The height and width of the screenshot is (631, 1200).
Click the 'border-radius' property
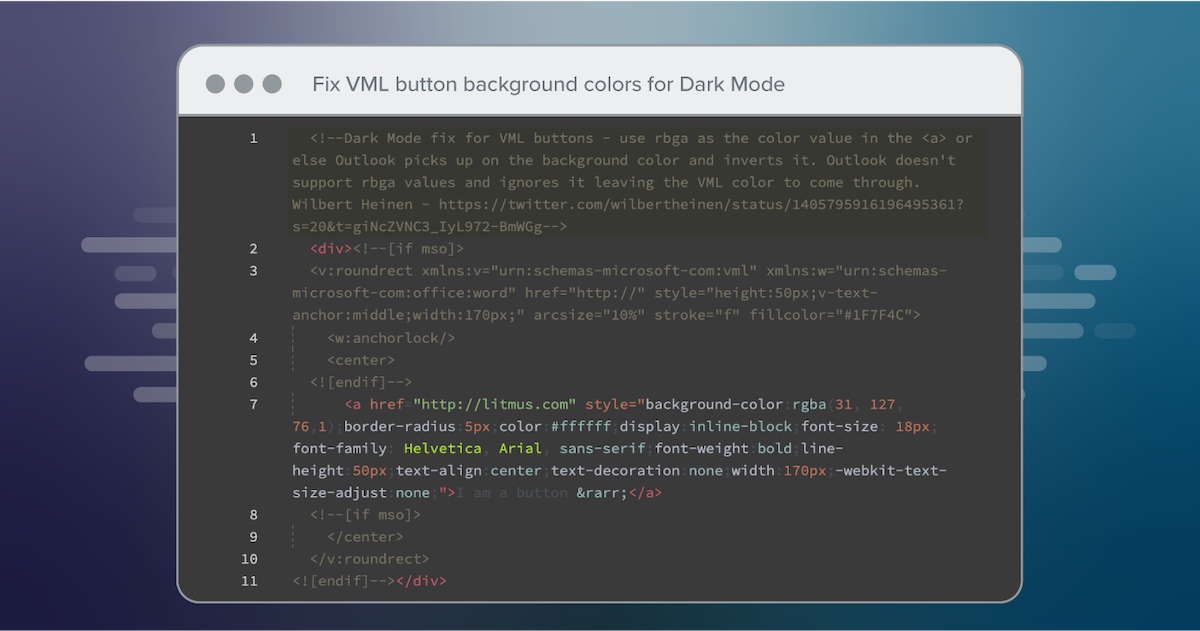tap(399, 426)
